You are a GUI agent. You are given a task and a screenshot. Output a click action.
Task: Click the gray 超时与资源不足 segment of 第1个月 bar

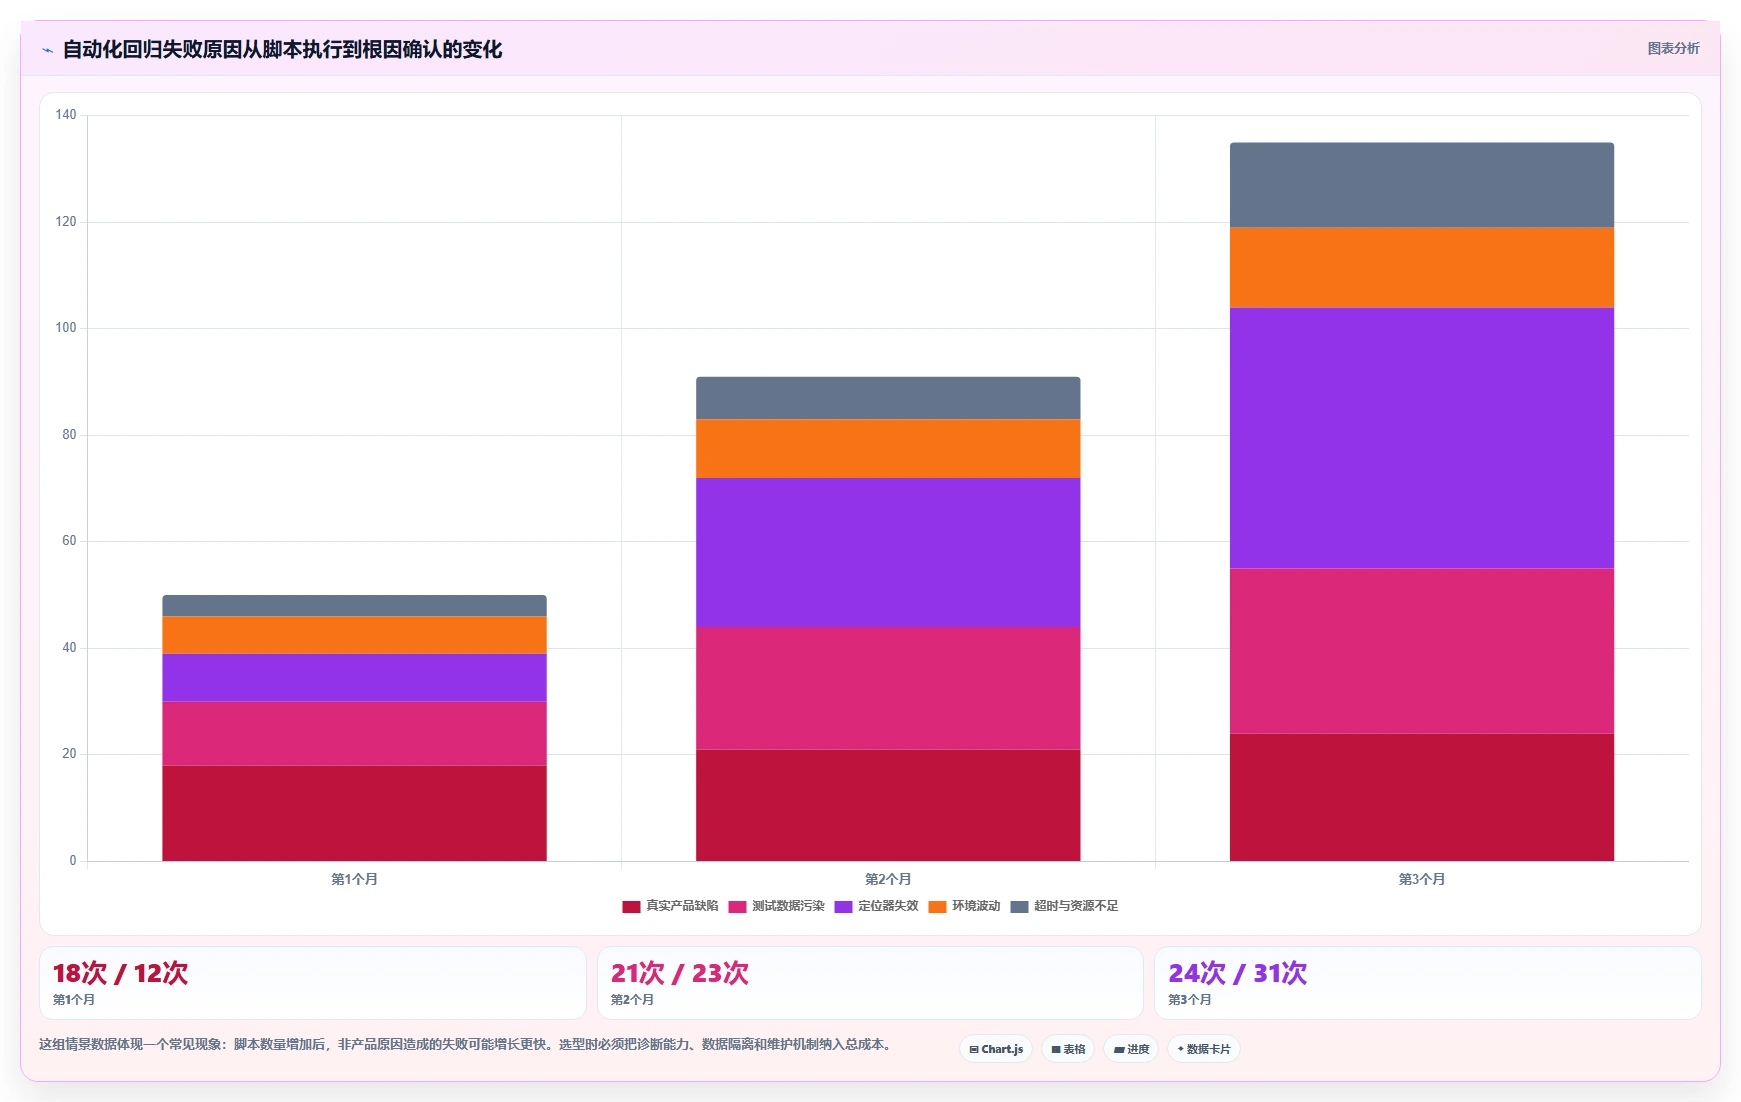[354, 606]
